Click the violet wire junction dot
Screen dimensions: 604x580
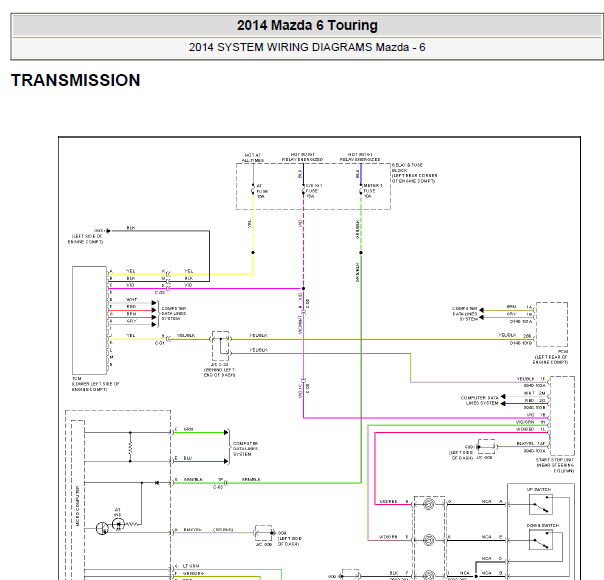[304, 288]
